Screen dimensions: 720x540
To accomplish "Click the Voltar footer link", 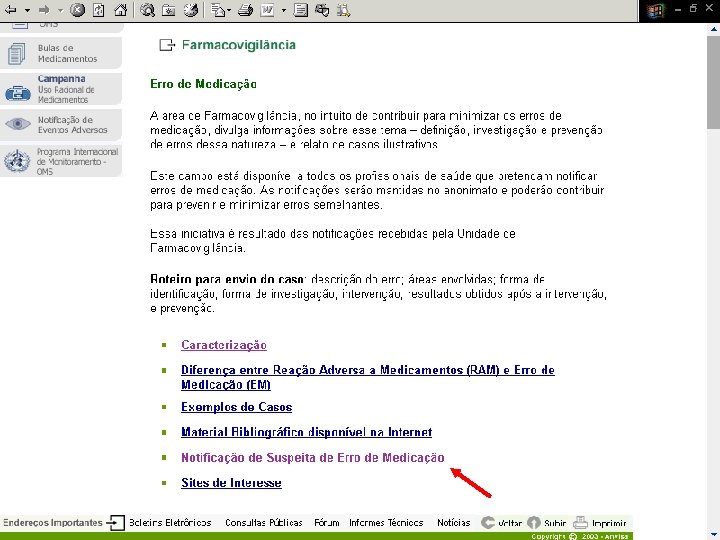I will click(x=510, y=523).
